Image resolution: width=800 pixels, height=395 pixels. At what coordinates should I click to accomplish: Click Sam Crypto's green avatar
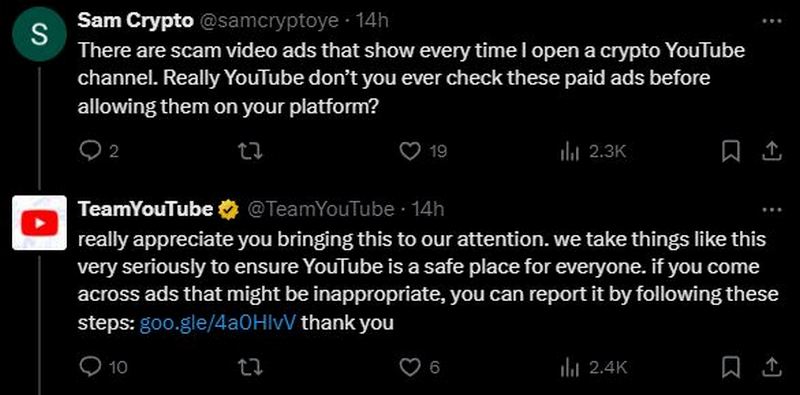(39, 35)
